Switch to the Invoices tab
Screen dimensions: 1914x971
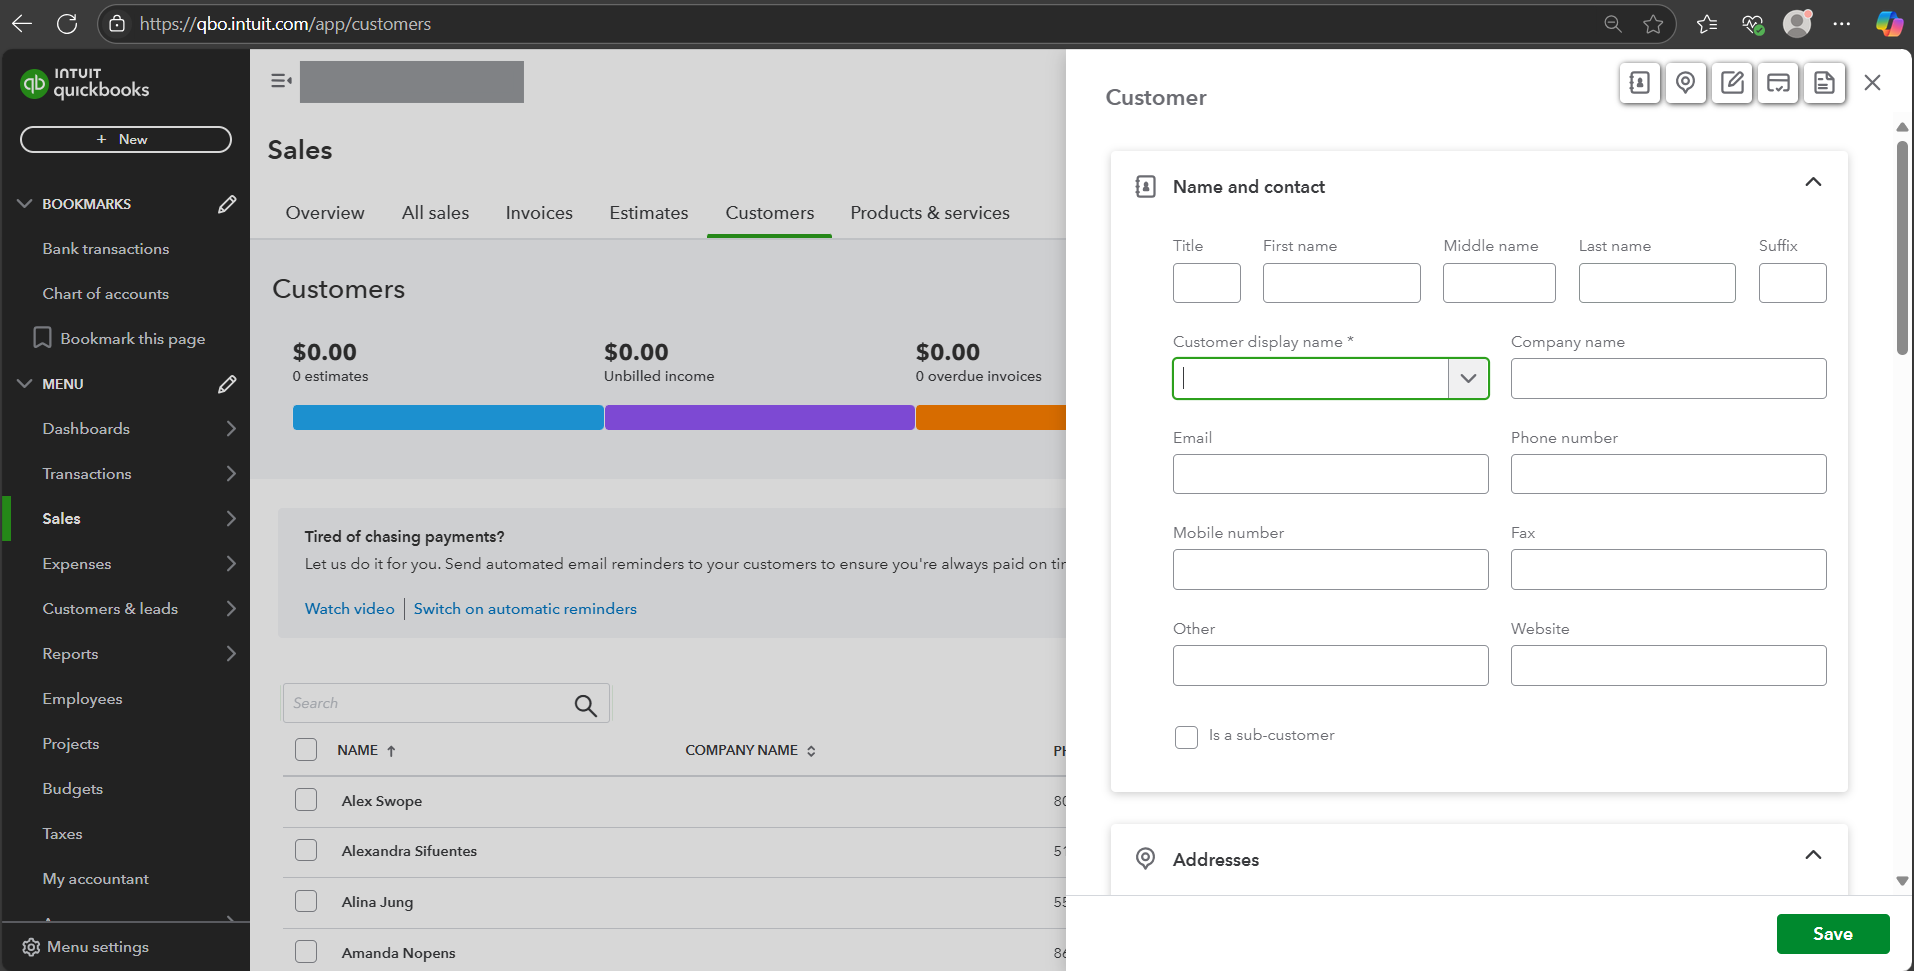pos(539,213)
